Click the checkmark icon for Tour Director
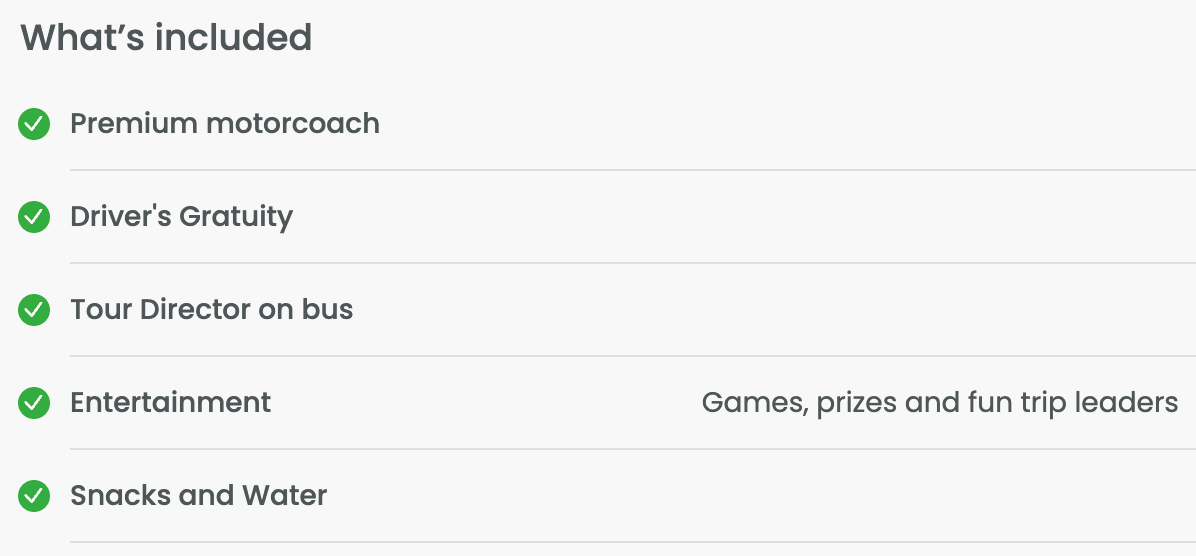Image resolution: width=1196 pixels, height=556 pixels. pyautogui.click(x=34, y=310)
